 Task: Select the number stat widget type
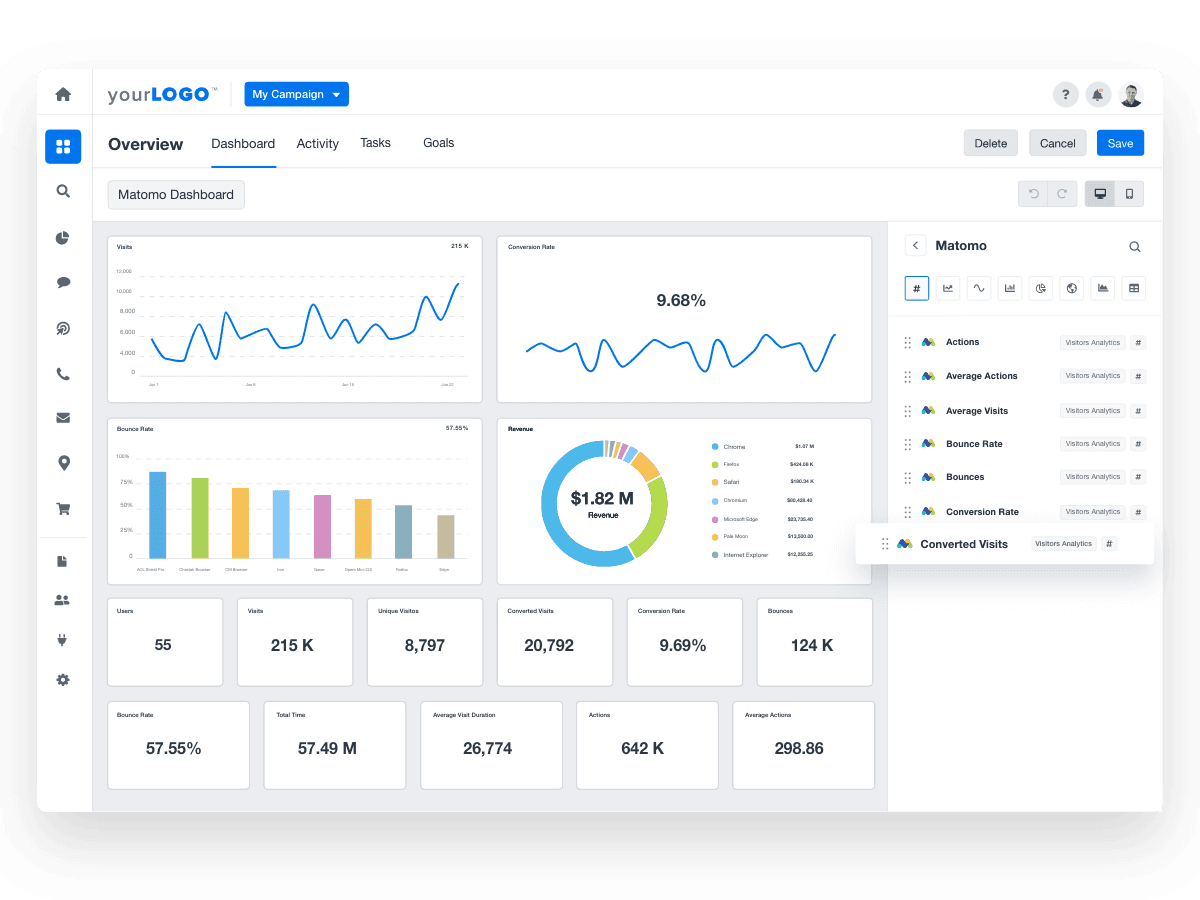(x=917, y=288)
